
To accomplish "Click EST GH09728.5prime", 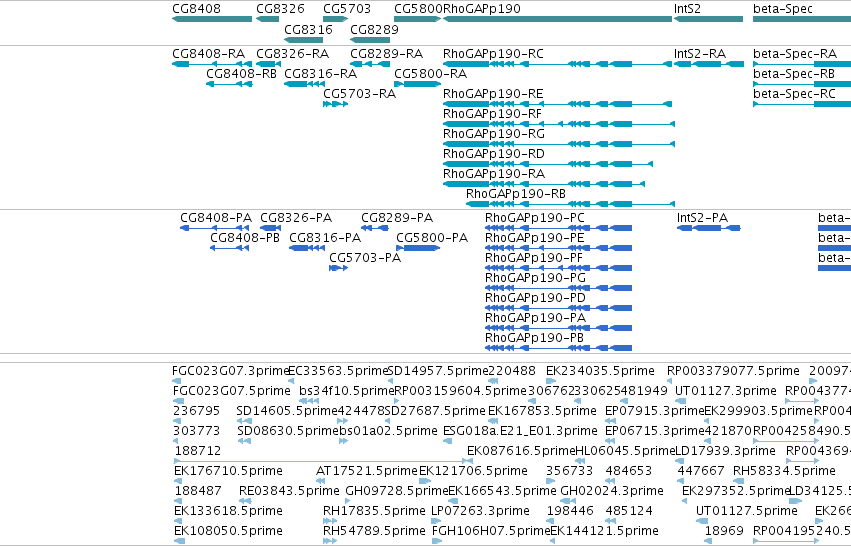I will pos(348,502).
